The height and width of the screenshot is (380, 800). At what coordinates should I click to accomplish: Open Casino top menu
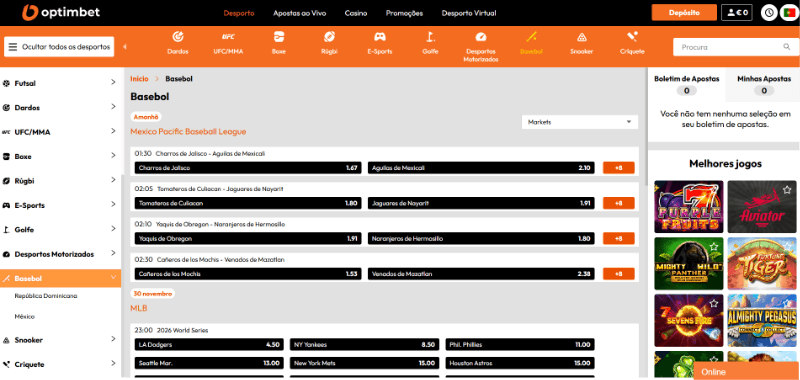(356, 13)
